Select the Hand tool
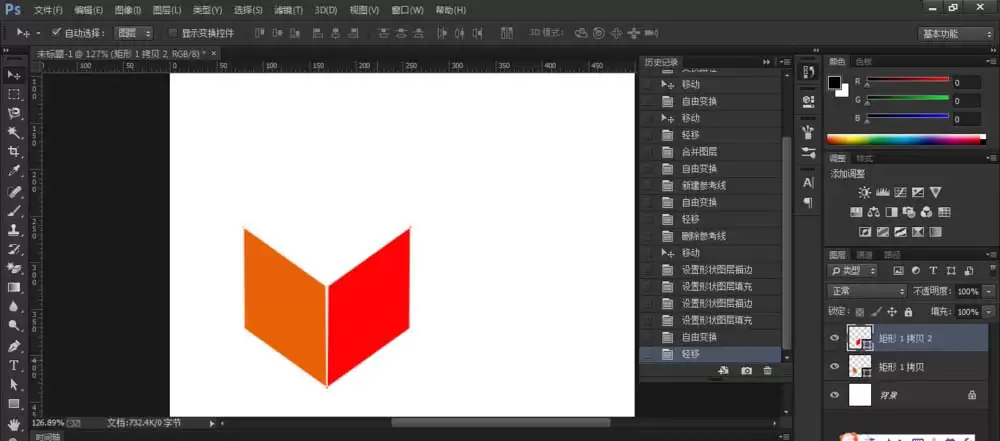This screenshot has height=441, width=1000. (x=13, y=423)
